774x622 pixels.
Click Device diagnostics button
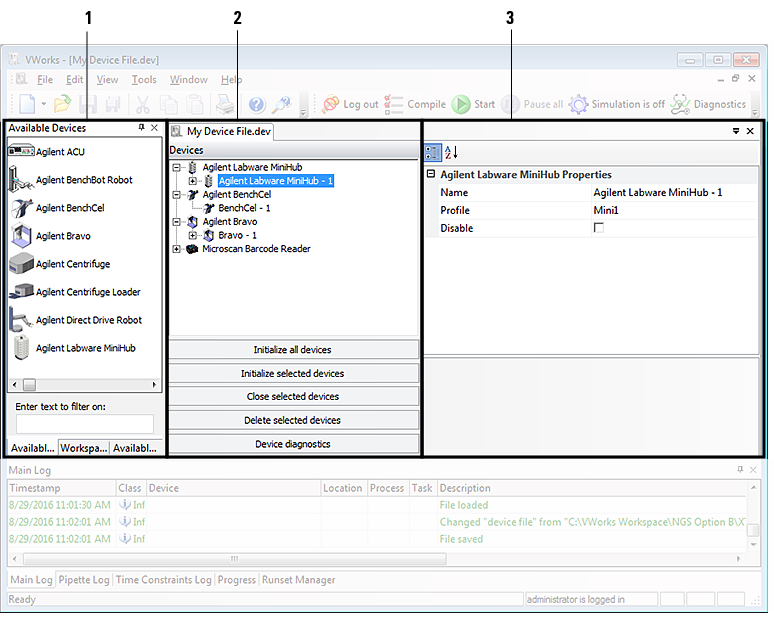(x=293, y=444)
